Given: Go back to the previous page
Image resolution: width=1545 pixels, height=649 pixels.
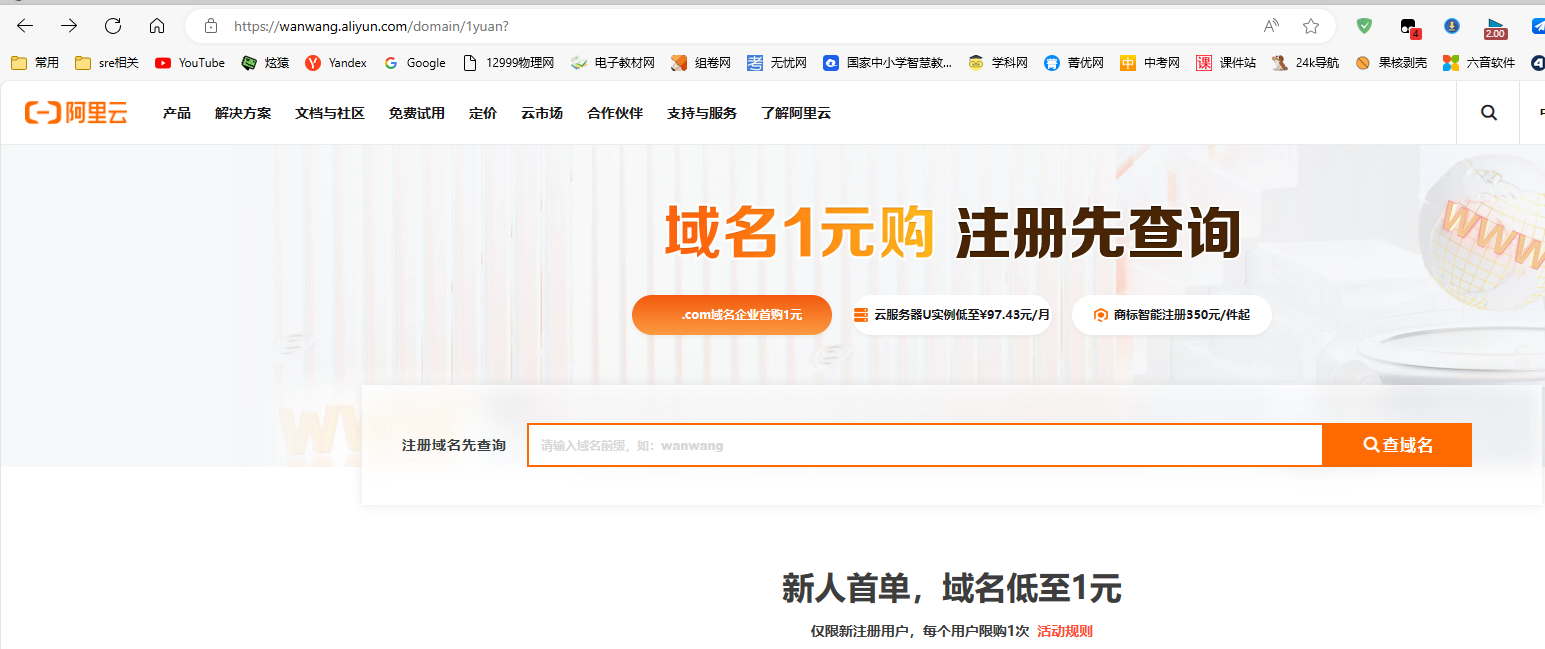Looking at the screenshot, I should point(25,26).
